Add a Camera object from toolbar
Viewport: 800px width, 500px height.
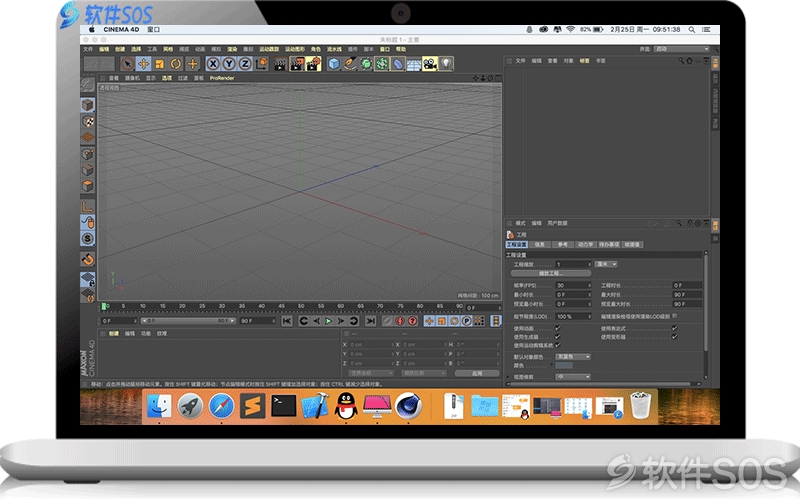pyautogui.click(x=430, y=64)
